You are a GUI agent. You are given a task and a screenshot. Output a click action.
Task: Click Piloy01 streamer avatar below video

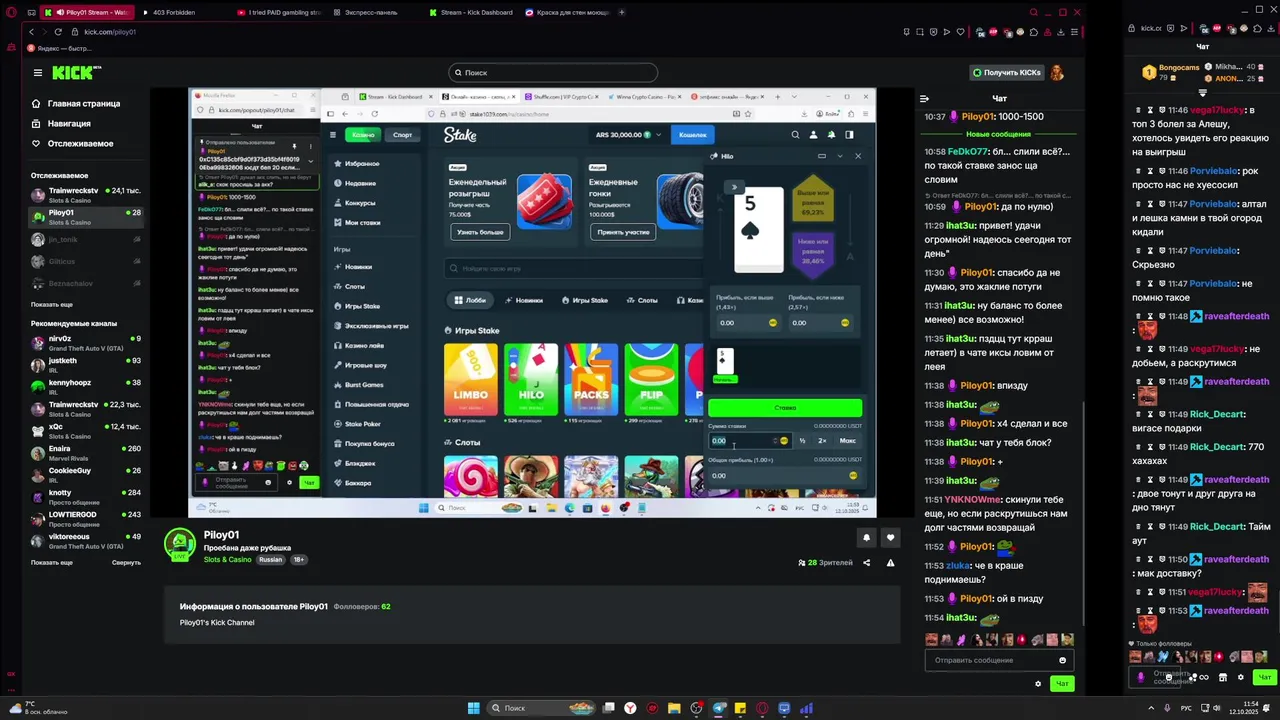[180, 545]
